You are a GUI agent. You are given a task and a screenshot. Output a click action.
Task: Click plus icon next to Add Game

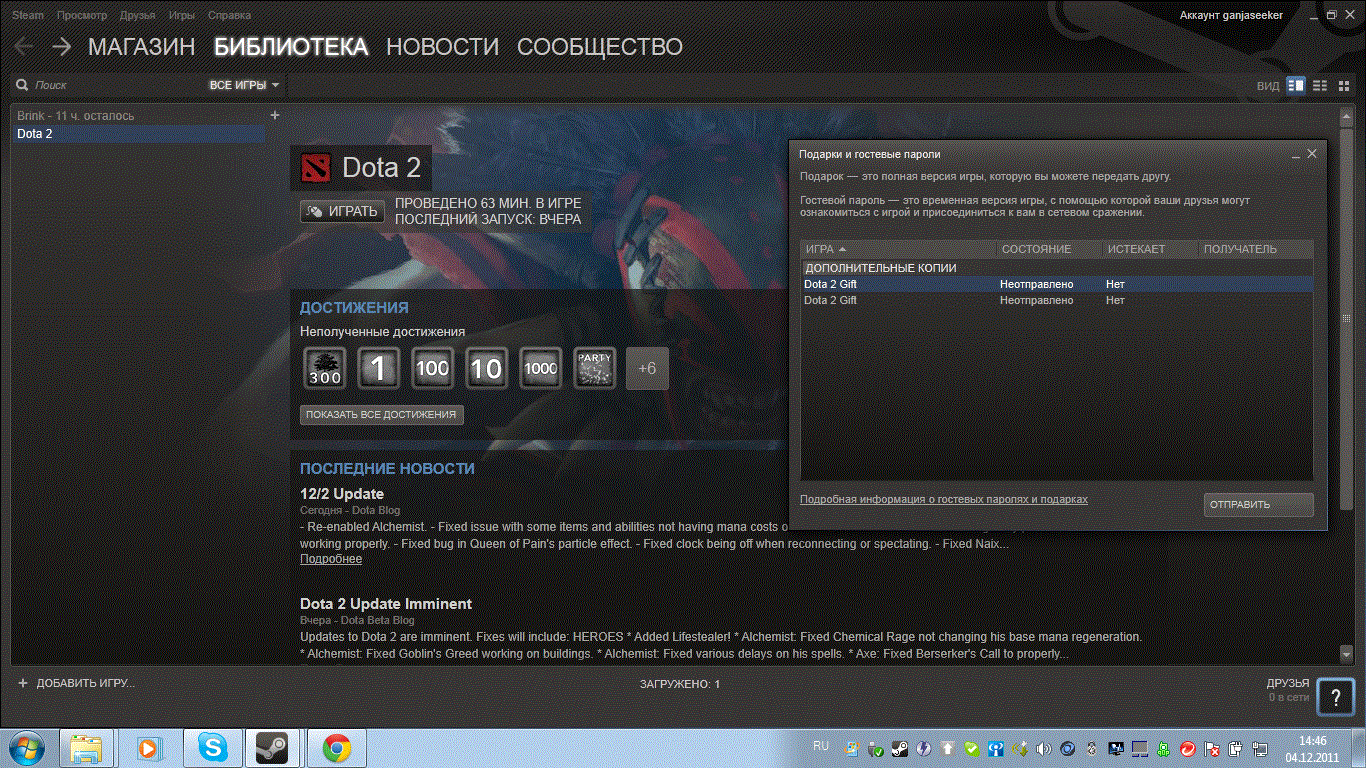(23, 683)
